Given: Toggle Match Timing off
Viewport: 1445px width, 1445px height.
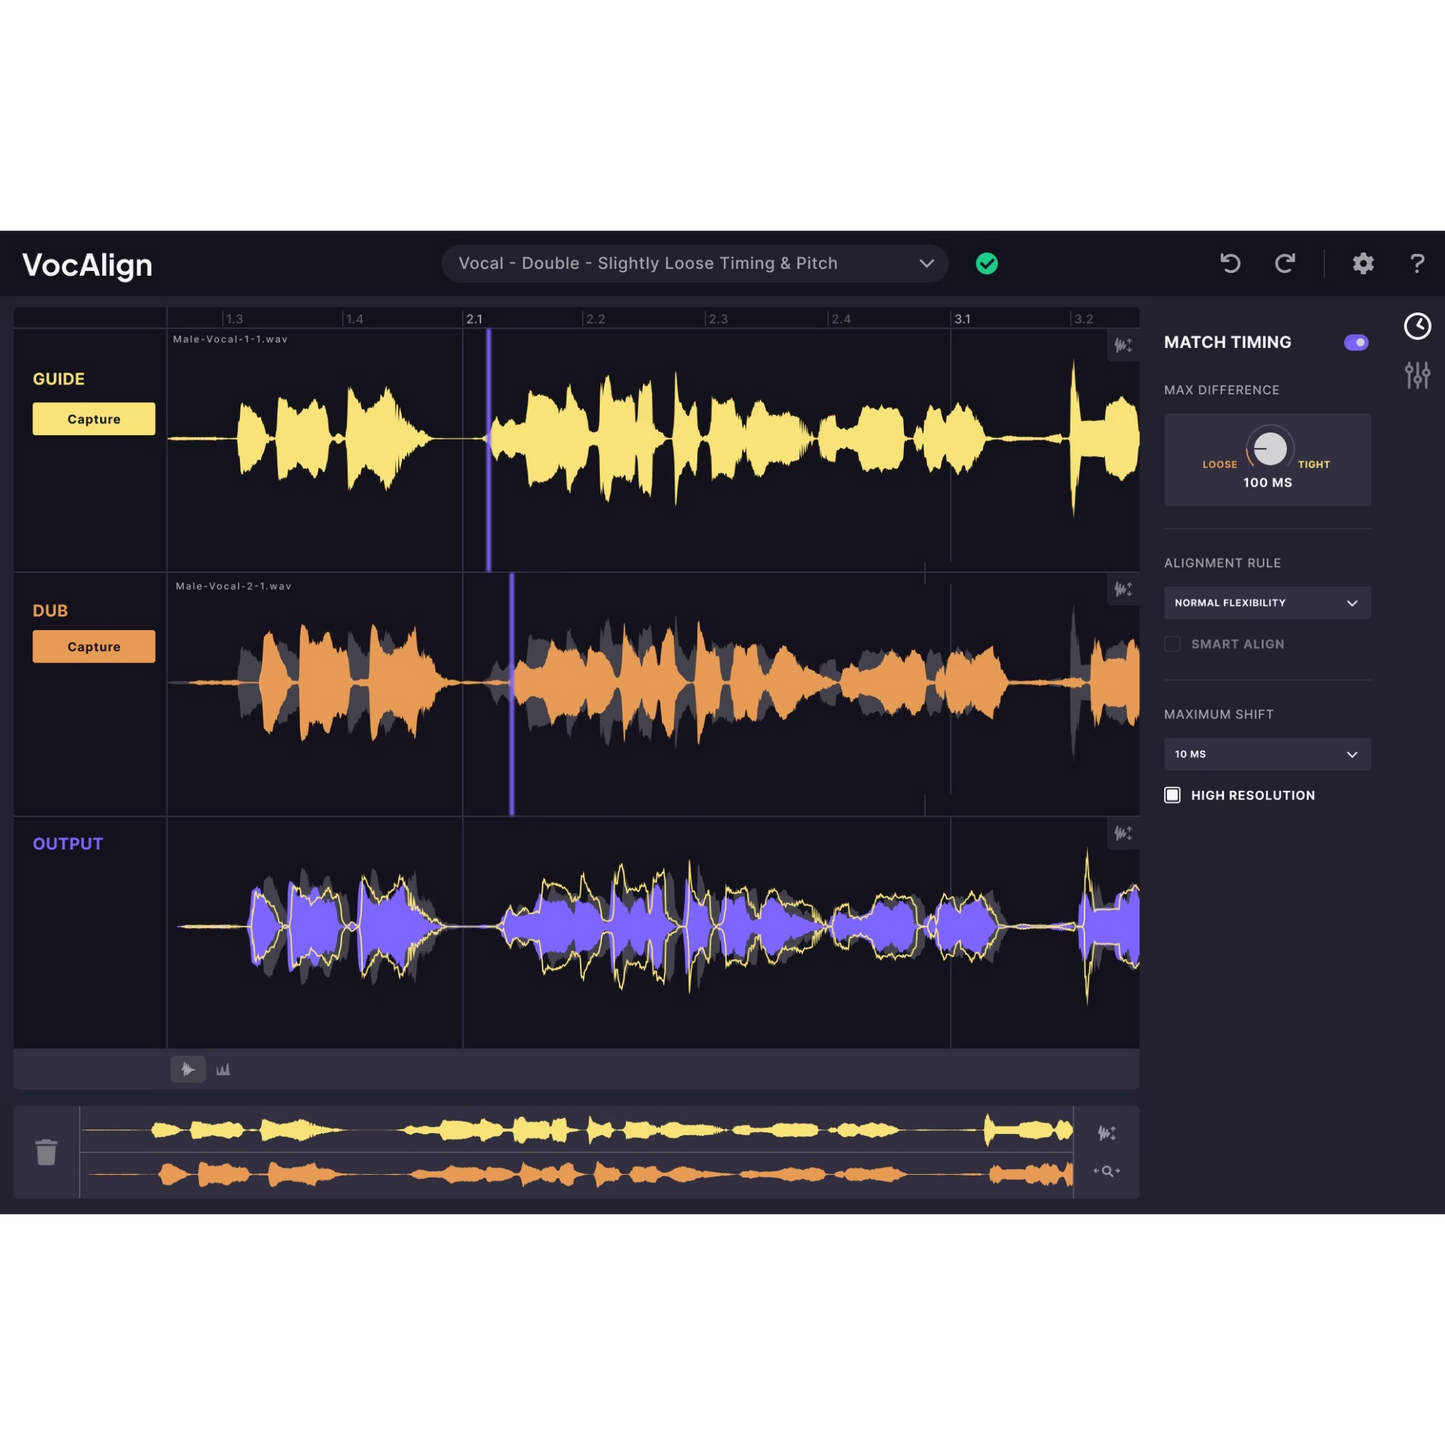Looking at the screenshot, I should coord(1355,342).
